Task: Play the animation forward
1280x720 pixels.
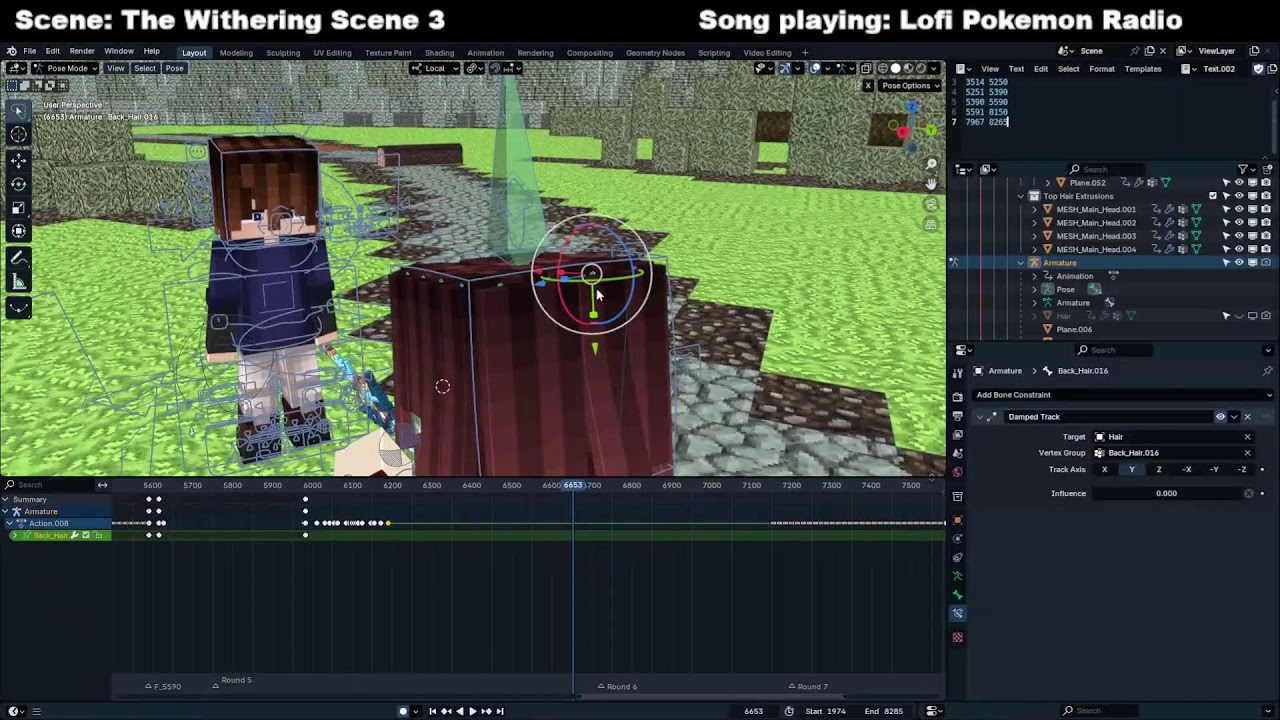Action: [x=472, y=711]
